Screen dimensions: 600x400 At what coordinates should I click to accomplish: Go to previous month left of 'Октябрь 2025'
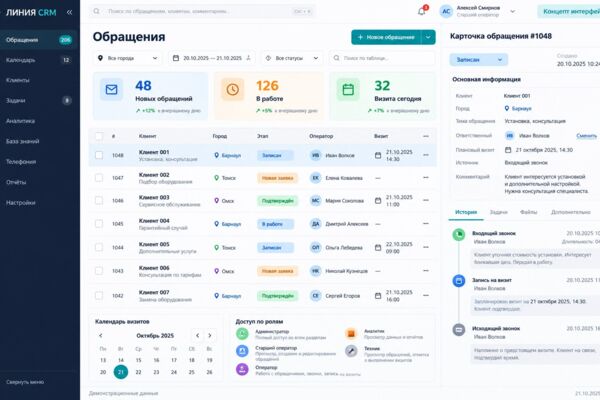[x=101, y=336]
